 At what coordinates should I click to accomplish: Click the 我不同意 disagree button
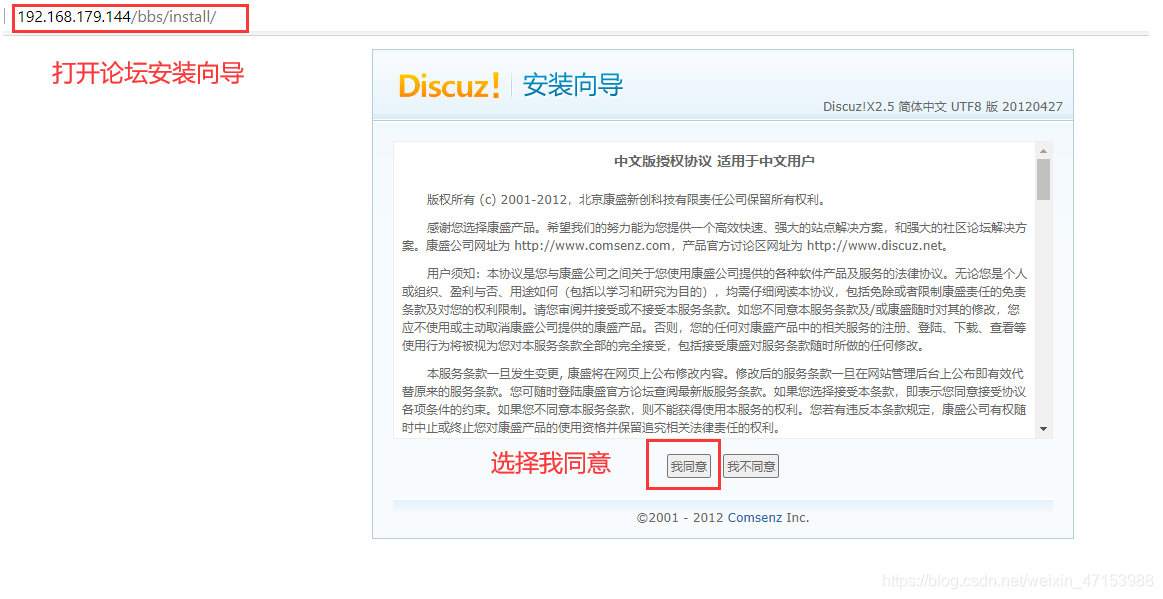point(751,466)
